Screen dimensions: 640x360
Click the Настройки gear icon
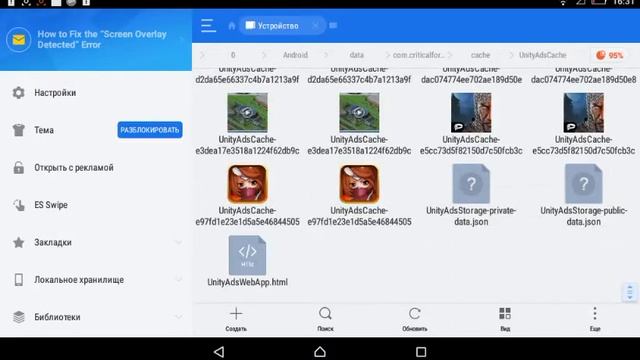tap(18, 93)
